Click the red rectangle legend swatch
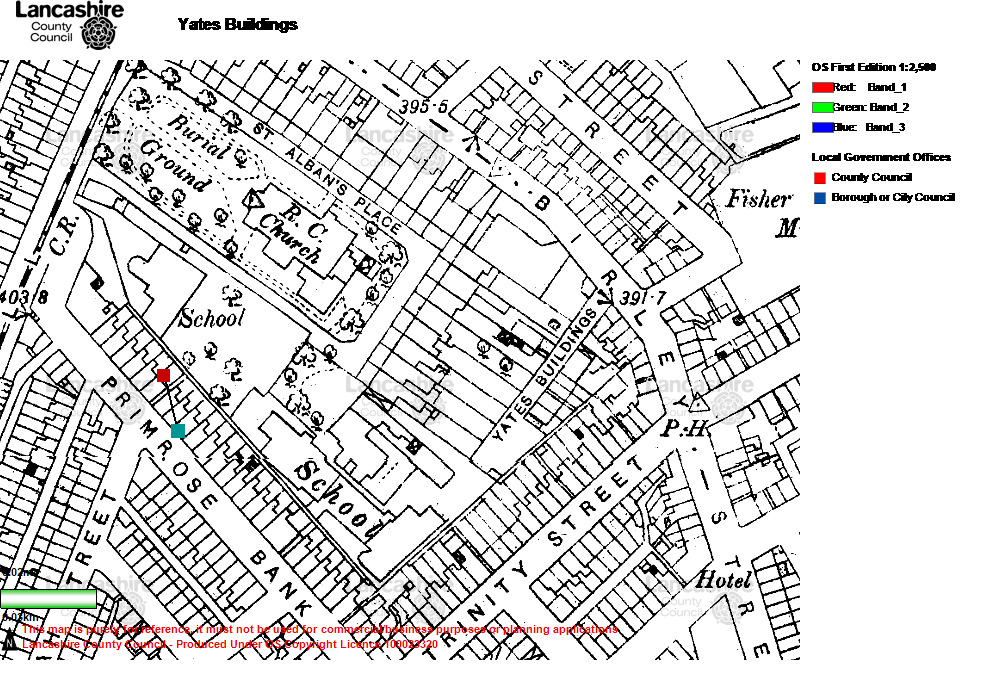1000x680 pixels. [823, 88]
